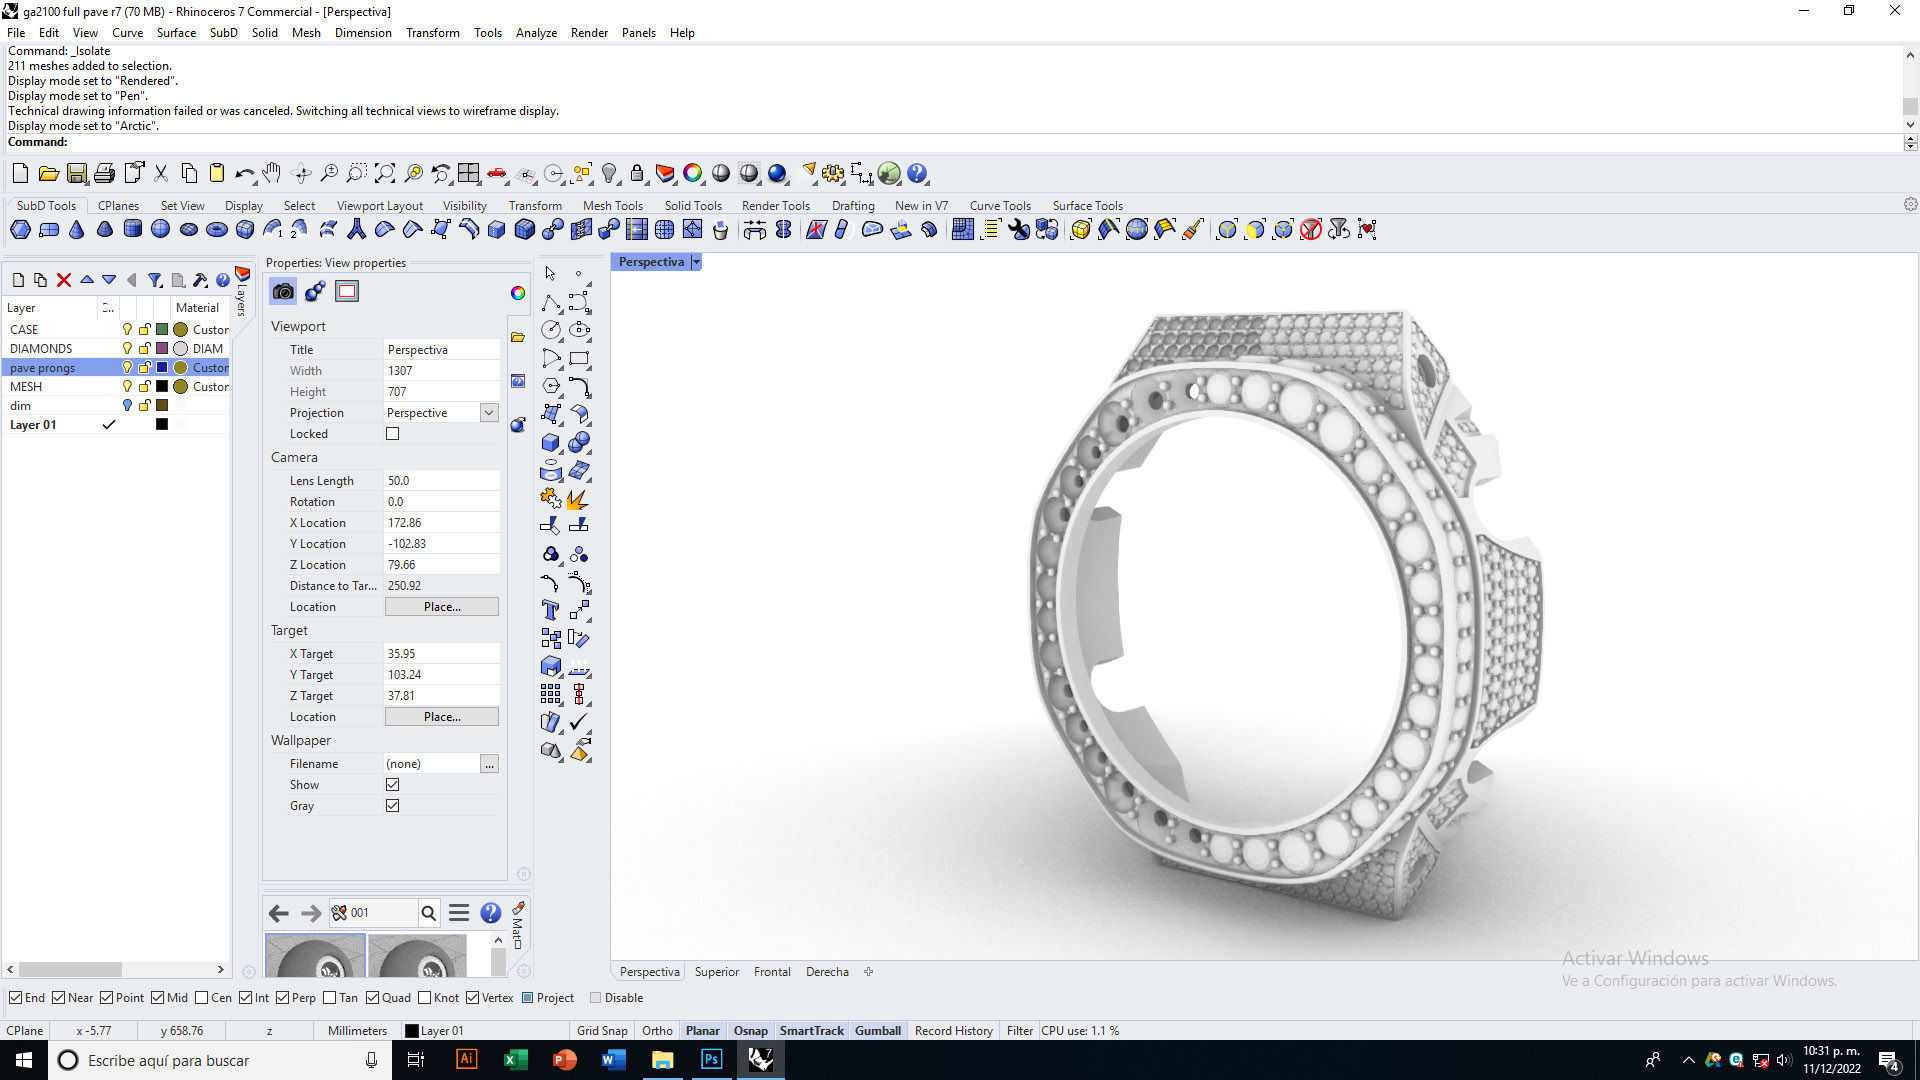Click the Save disk icon
The width and height of the screenshot is (1920, 1080).
click(x=76, y=174)
